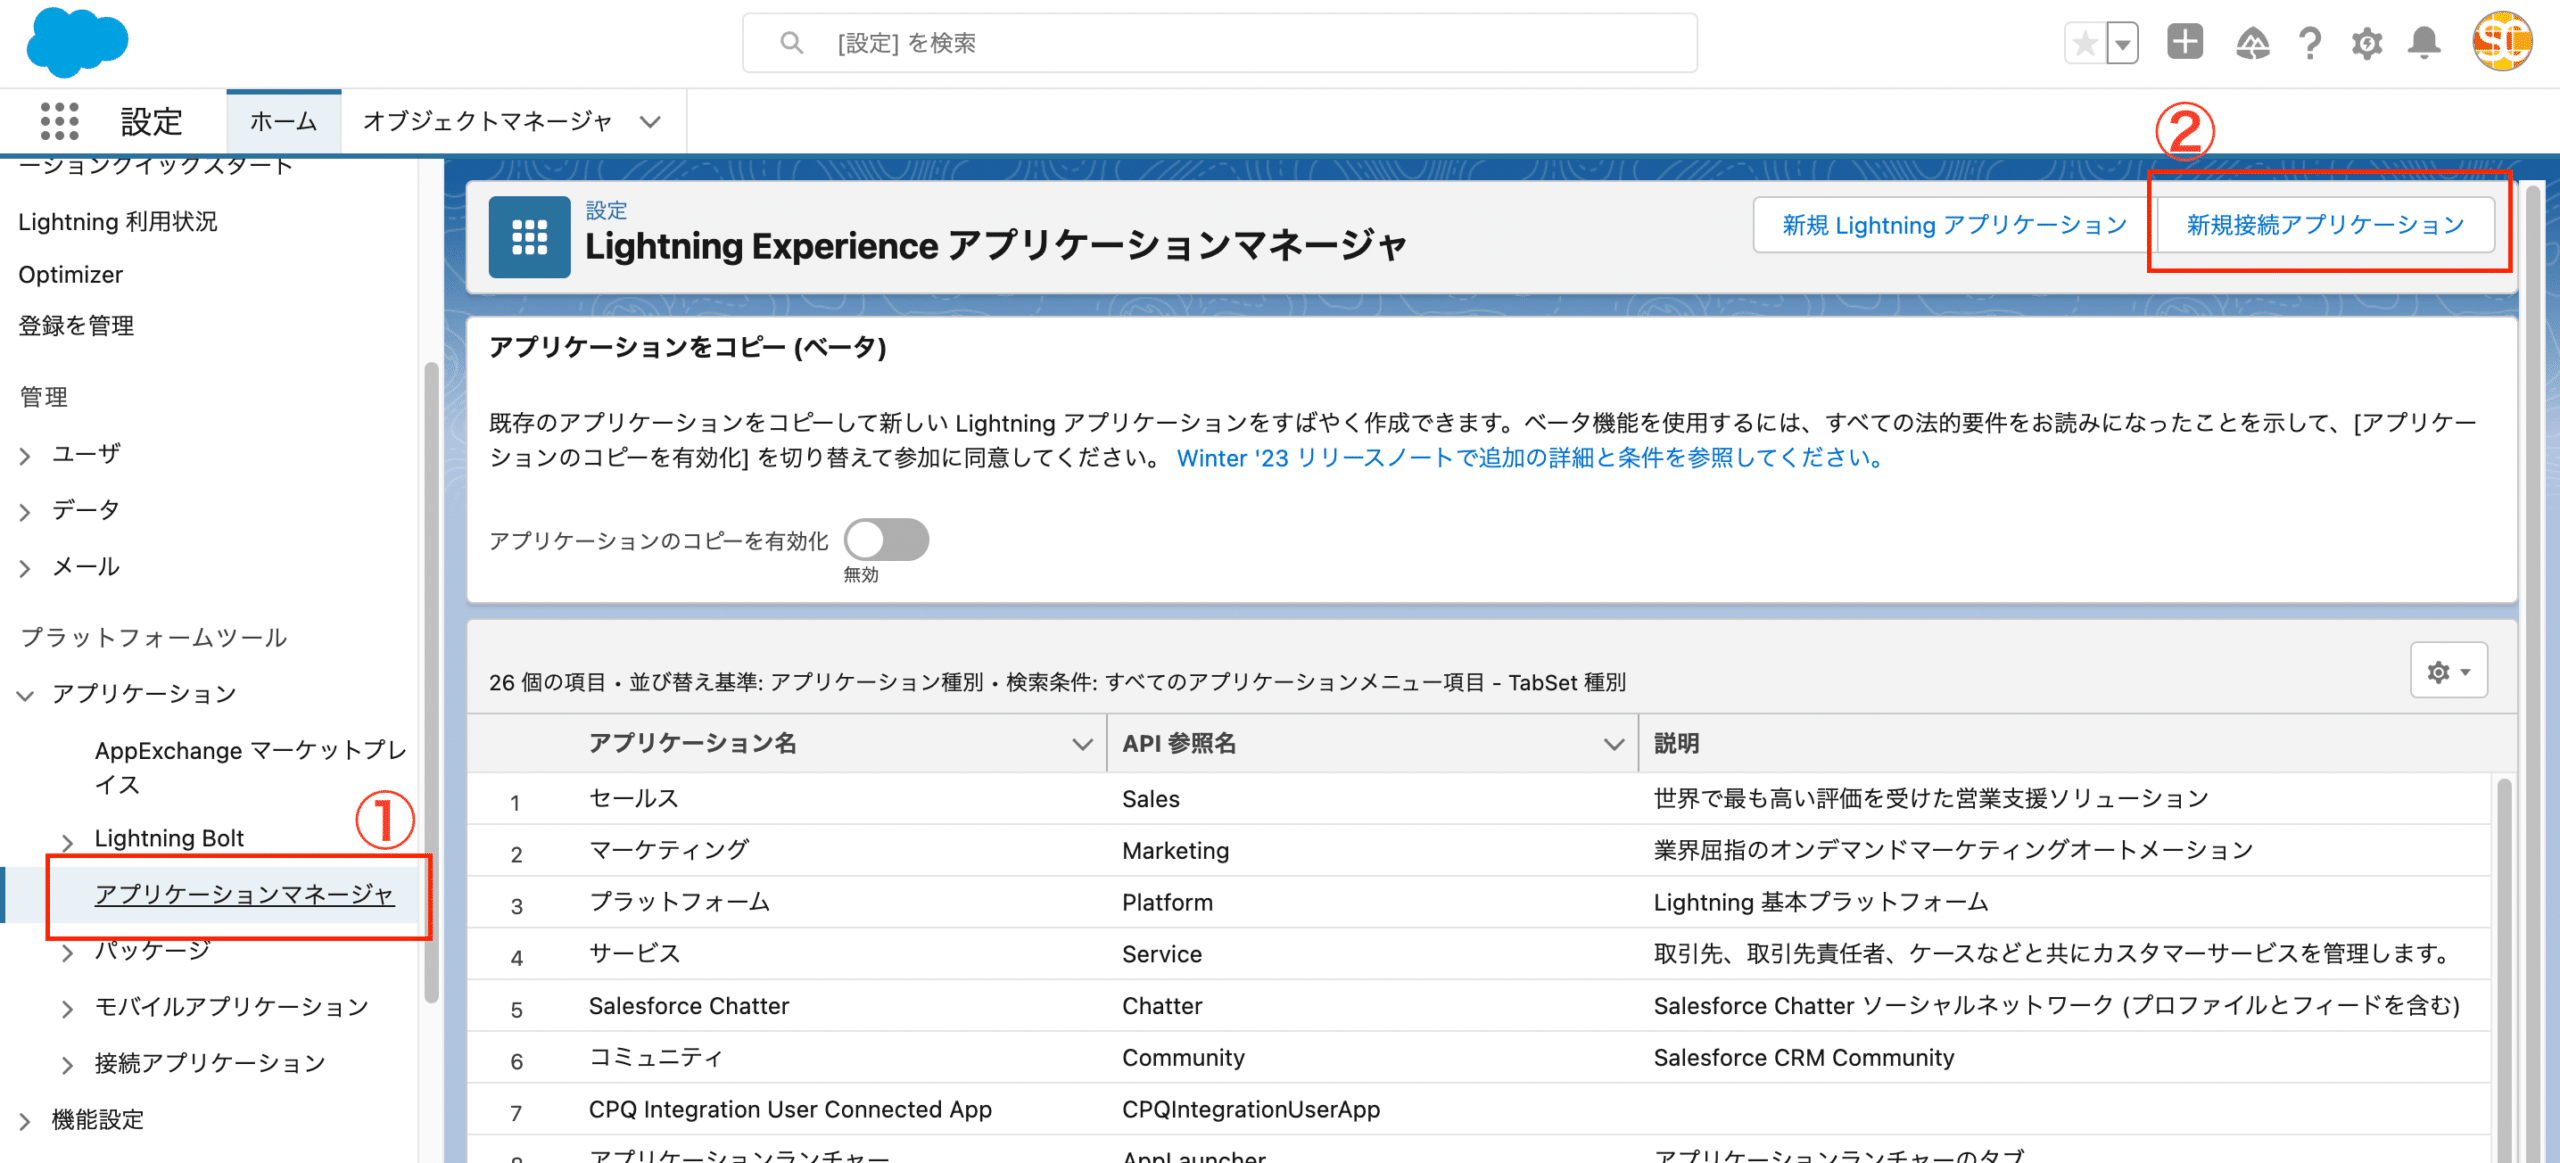Viewport: 2560px width, 1163px height.
Task: Open the help question mark icon
Action: coord(2310,43)
